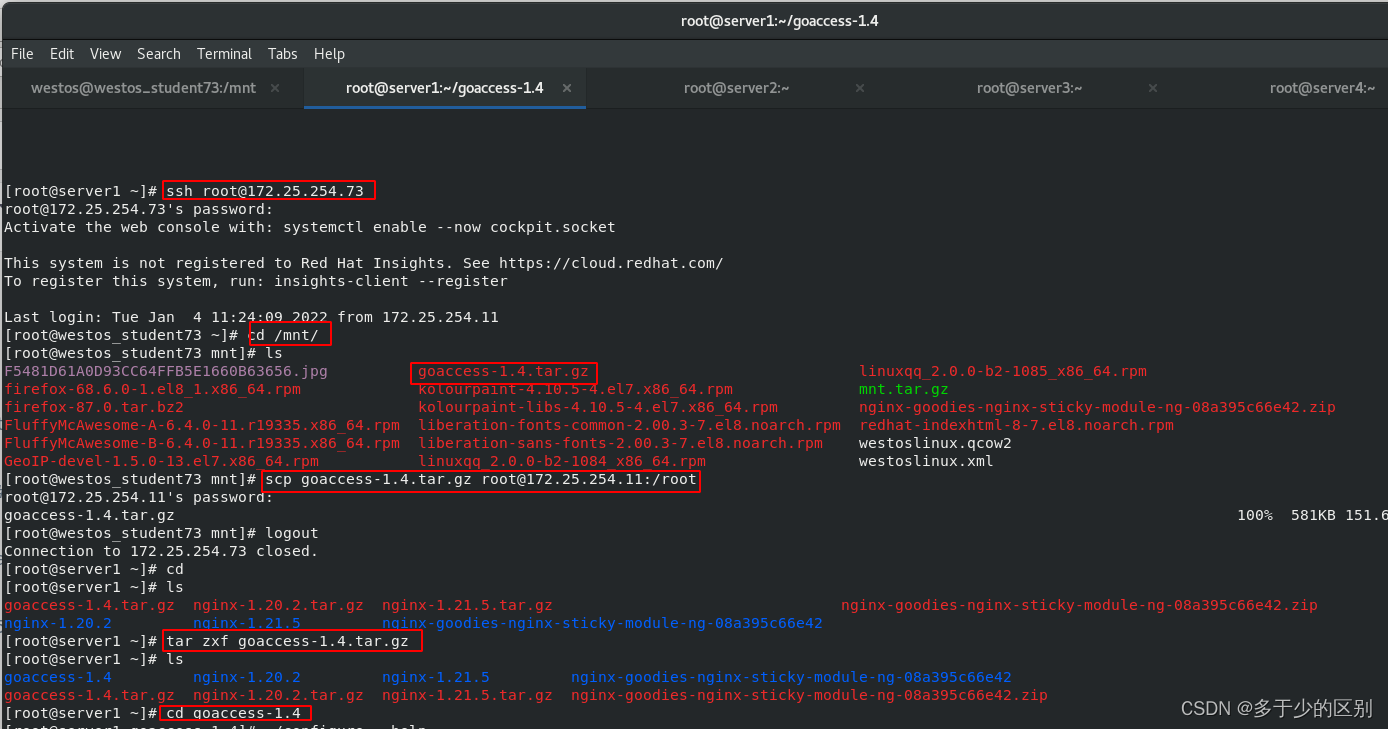1388x729 pixels.
Task: Click the blue nginx-1.20.2 directory in last listing
Action: 247,677
